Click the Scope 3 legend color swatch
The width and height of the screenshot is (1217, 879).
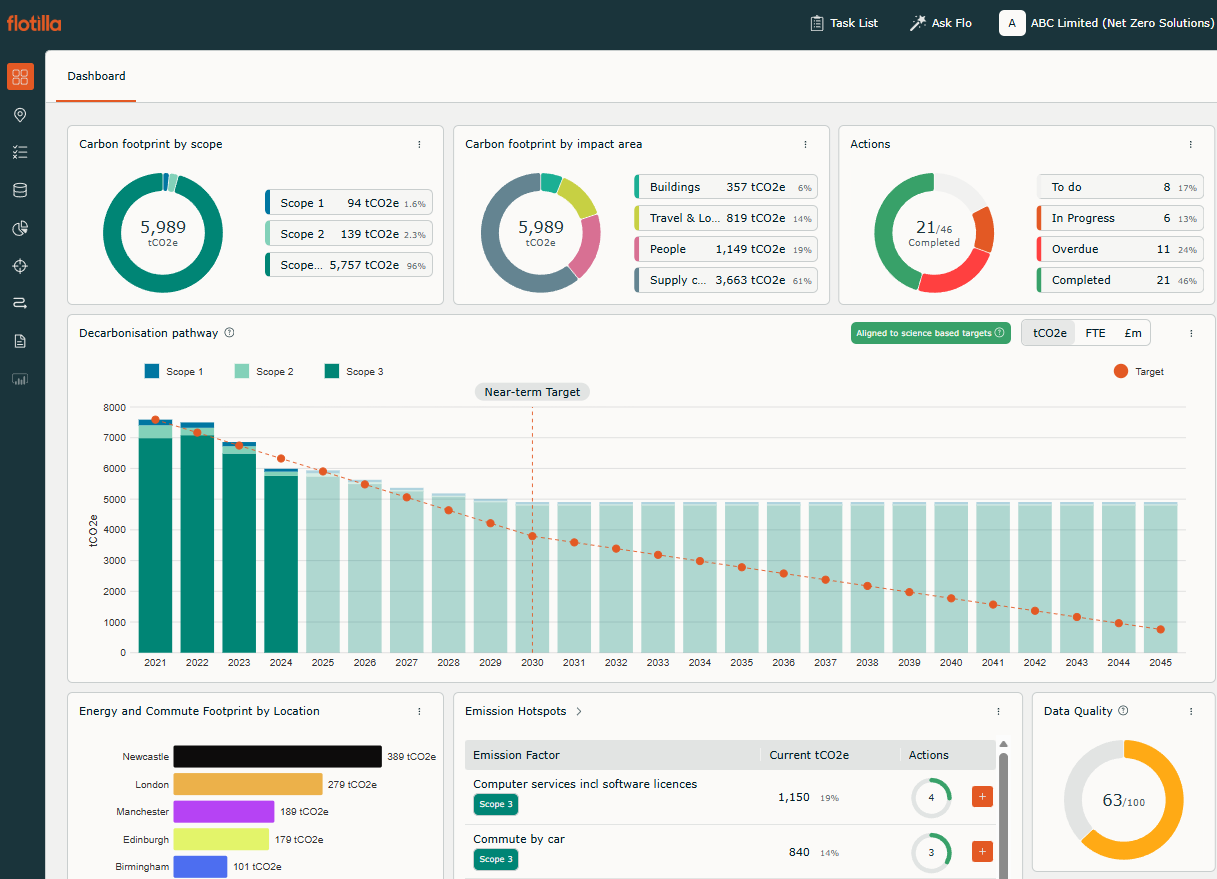pyautogui.click(x=332, y=372)
